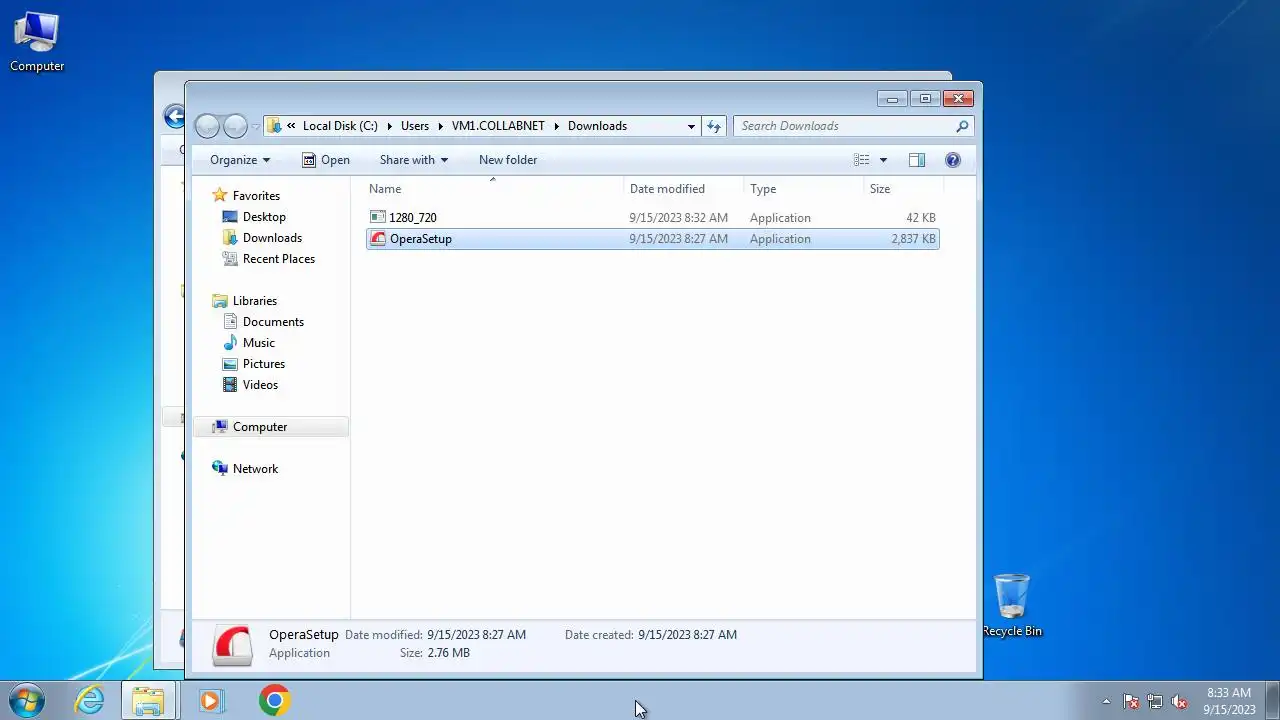Image resolution: width=1280 pixels, height=720 pixels.
Task: Create a New folder
Action: 508,160
